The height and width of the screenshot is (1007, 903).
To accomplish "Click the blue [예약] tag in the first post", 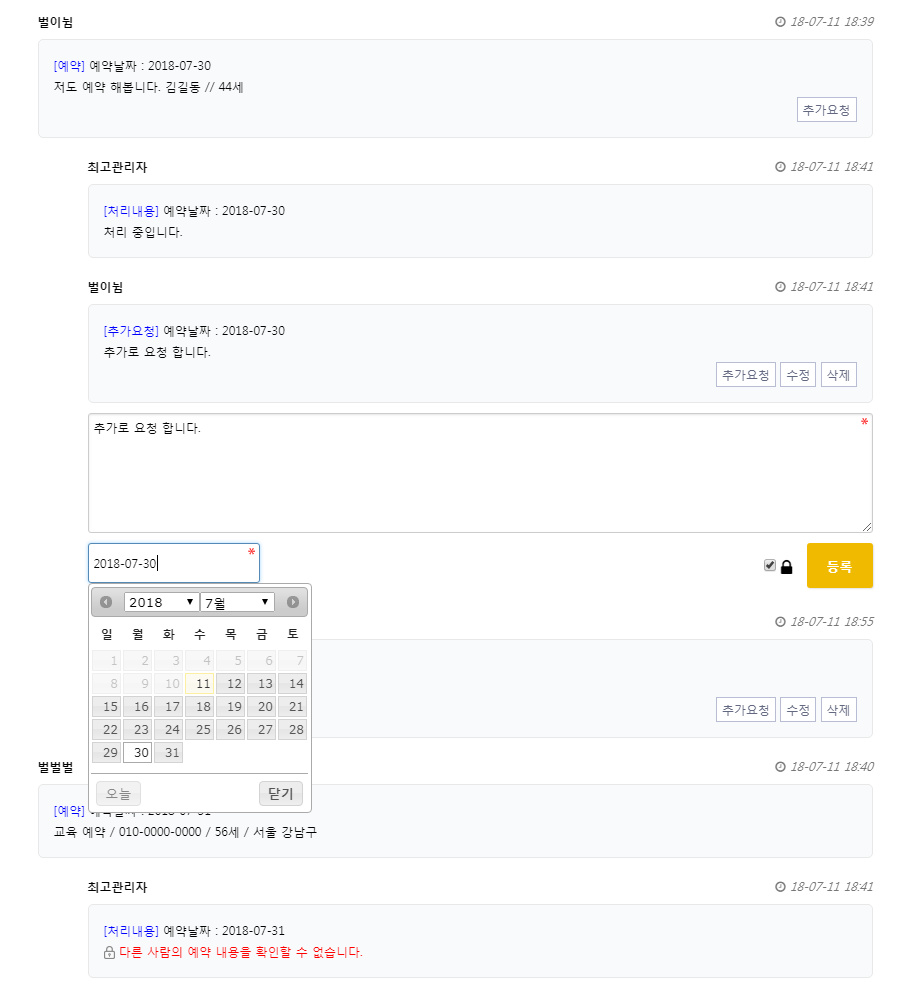I will (69, 66).
